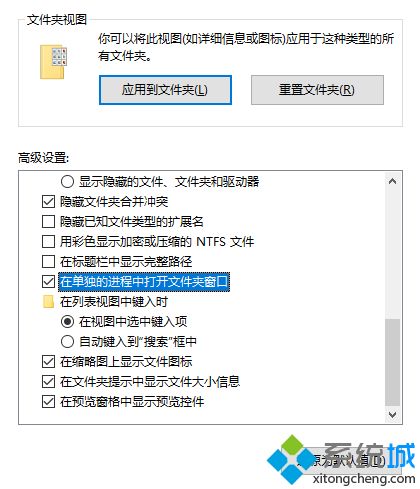Click the 重置文件夹(R) button
This screenshot has width=420, height=489.
tap(317, 90)
